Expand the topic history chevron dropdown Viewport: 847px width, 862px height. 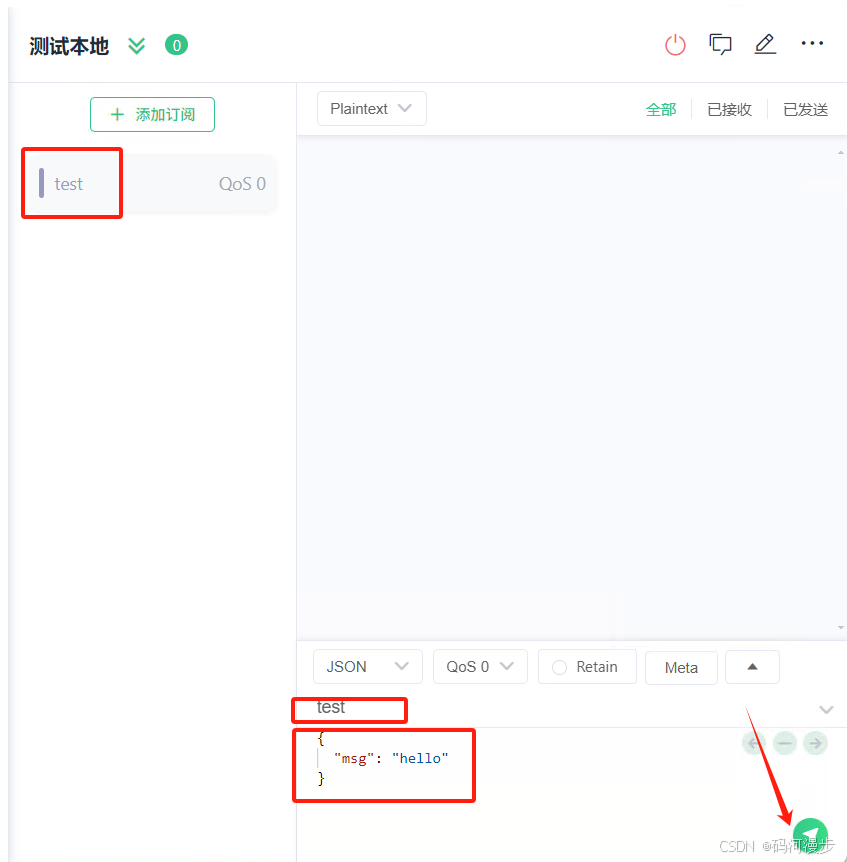[x=826, y=710]
